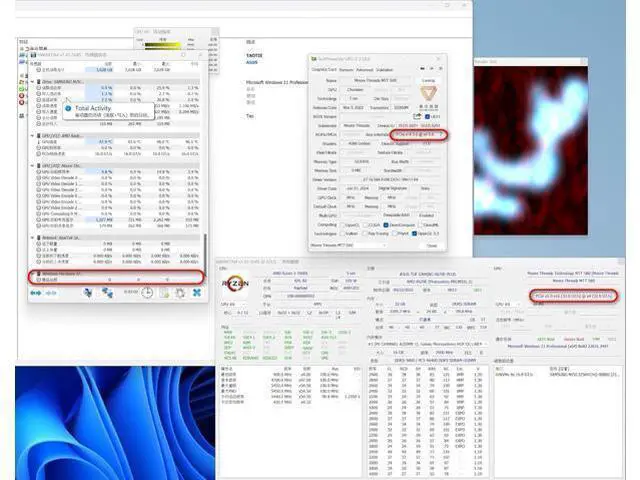
Task: Open the clock timer icon in sensor toolbar
Action: tap(147, 293)
